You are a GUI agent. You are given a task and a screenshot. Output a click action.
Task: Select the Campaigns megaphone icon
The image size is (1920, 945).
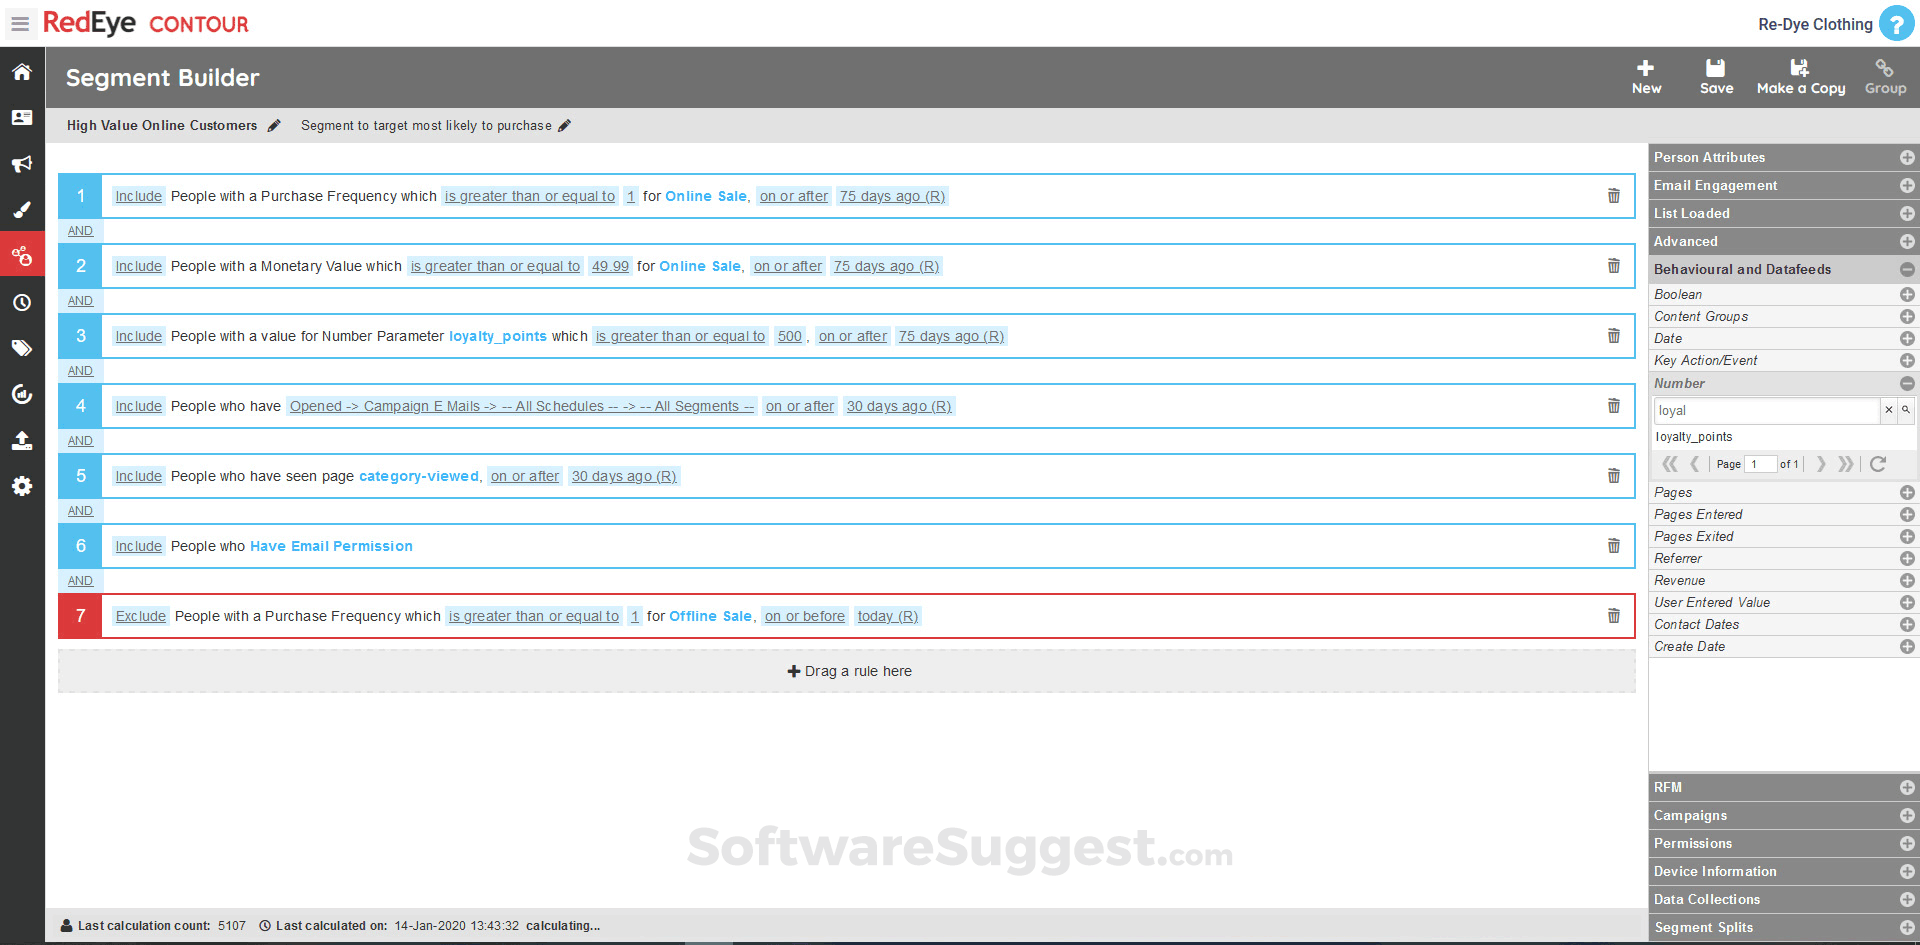(x=21, y=163)
